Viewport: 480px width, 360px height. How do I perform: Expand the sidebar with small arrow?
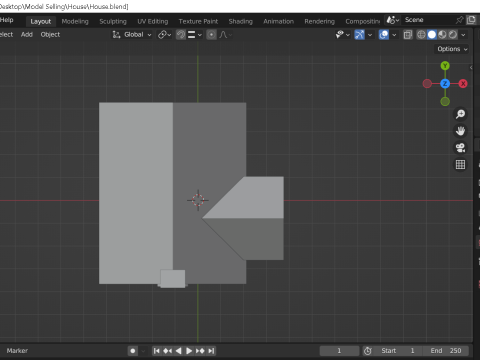pyautogui.click(x=471, y=68)
